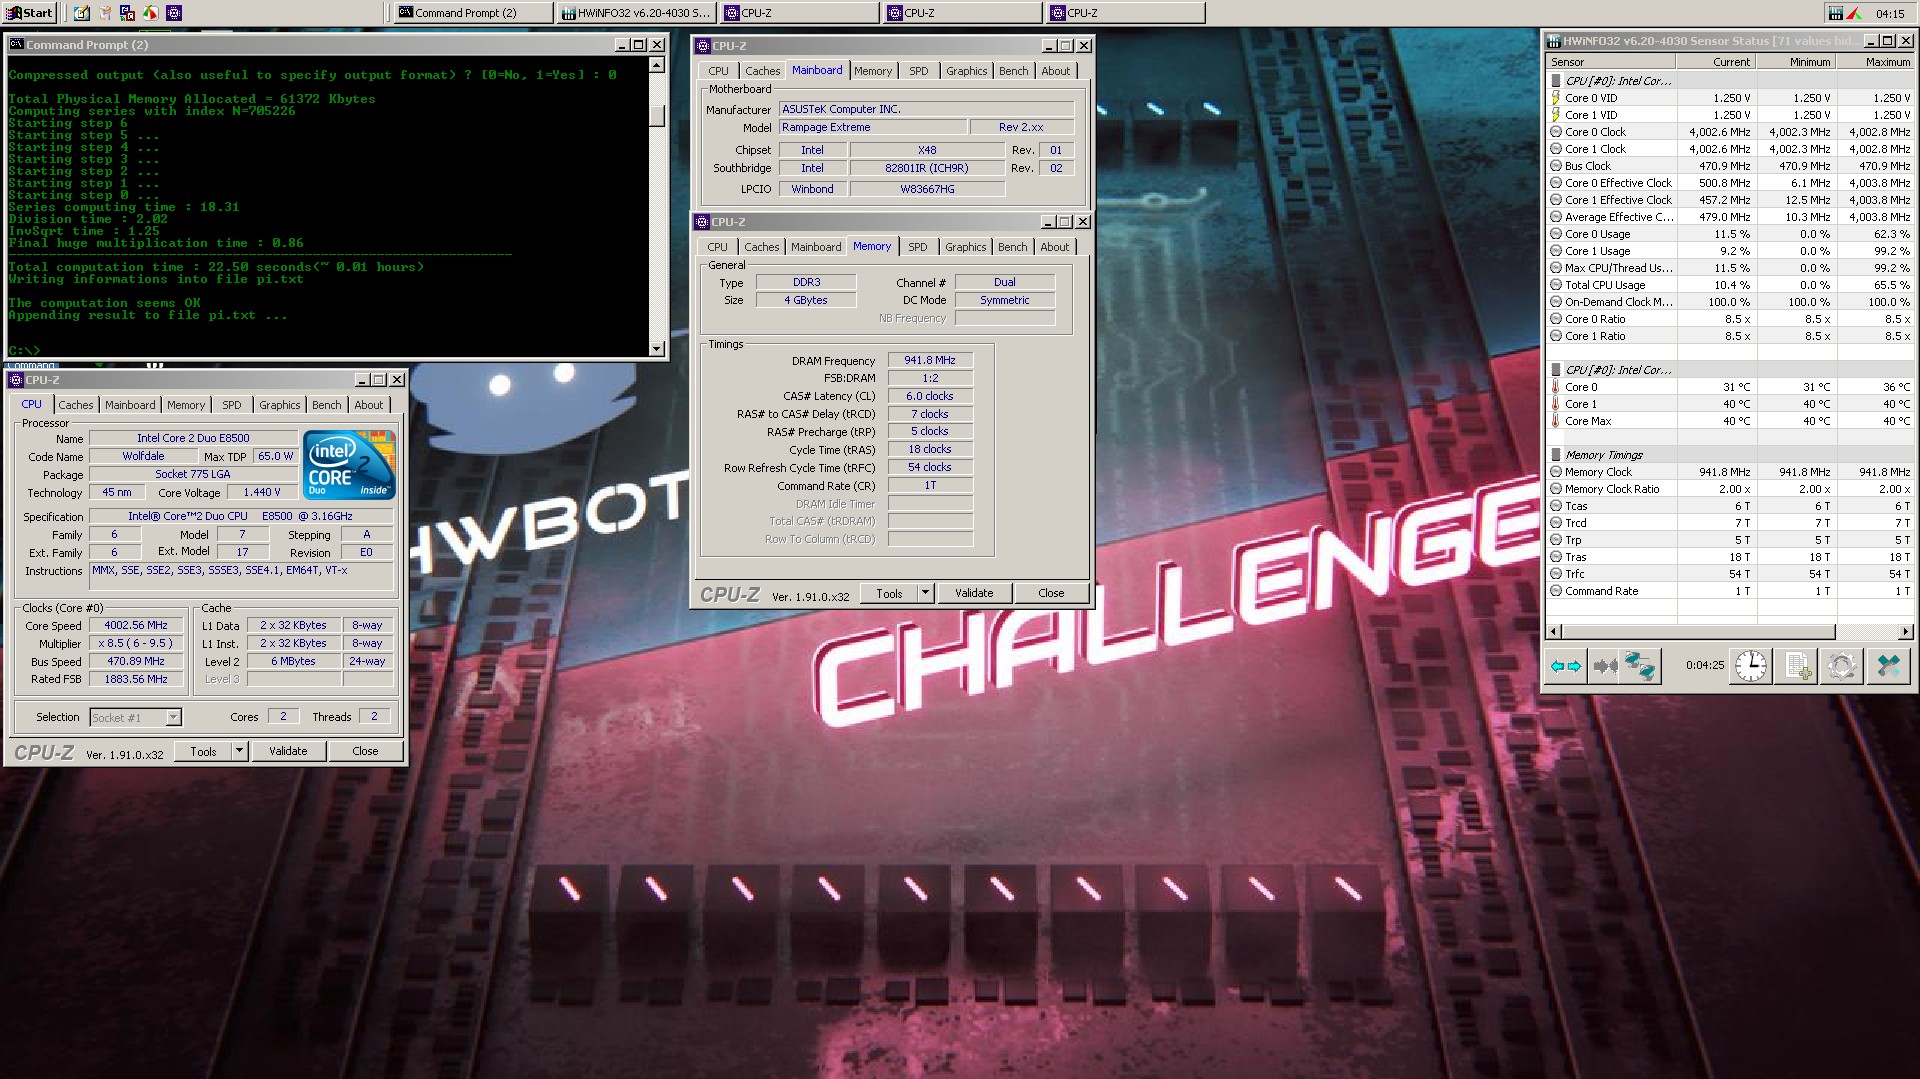Click the Core 0 VID lightning sensor icon
This screenshot has width=1920, height=1079.
[x=1556, y=98]
